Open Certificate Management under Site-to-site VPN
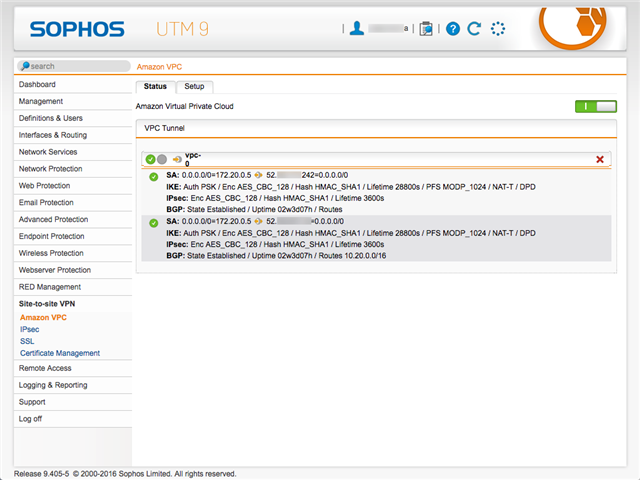The width and height of the screenshot is (640, 480). point(60,353)
